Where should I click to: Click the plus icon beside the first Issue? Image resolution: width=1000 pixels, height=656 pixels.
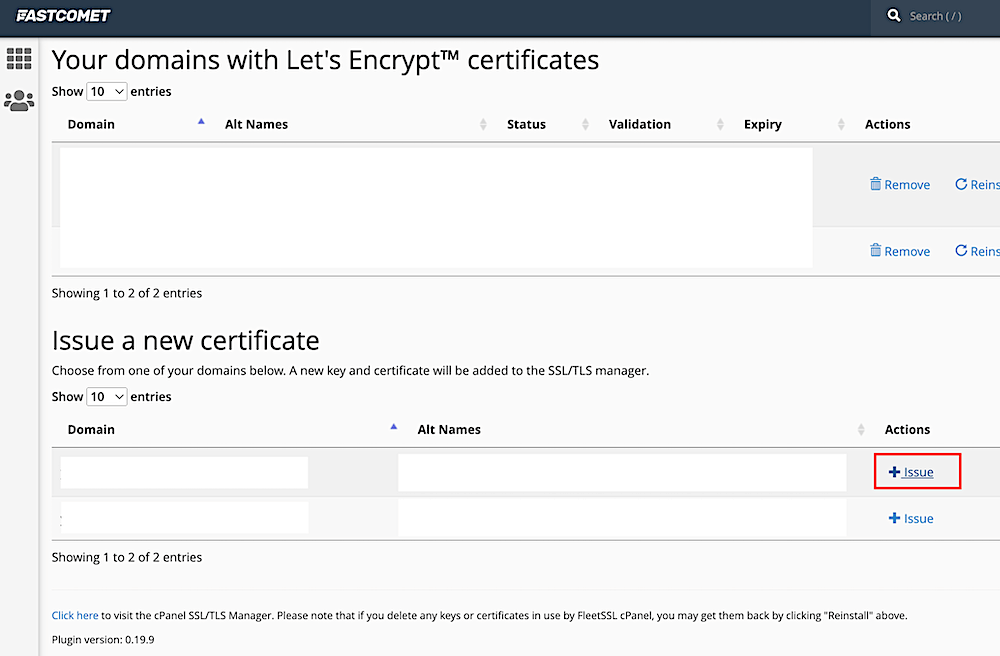[x=894, y=472]
